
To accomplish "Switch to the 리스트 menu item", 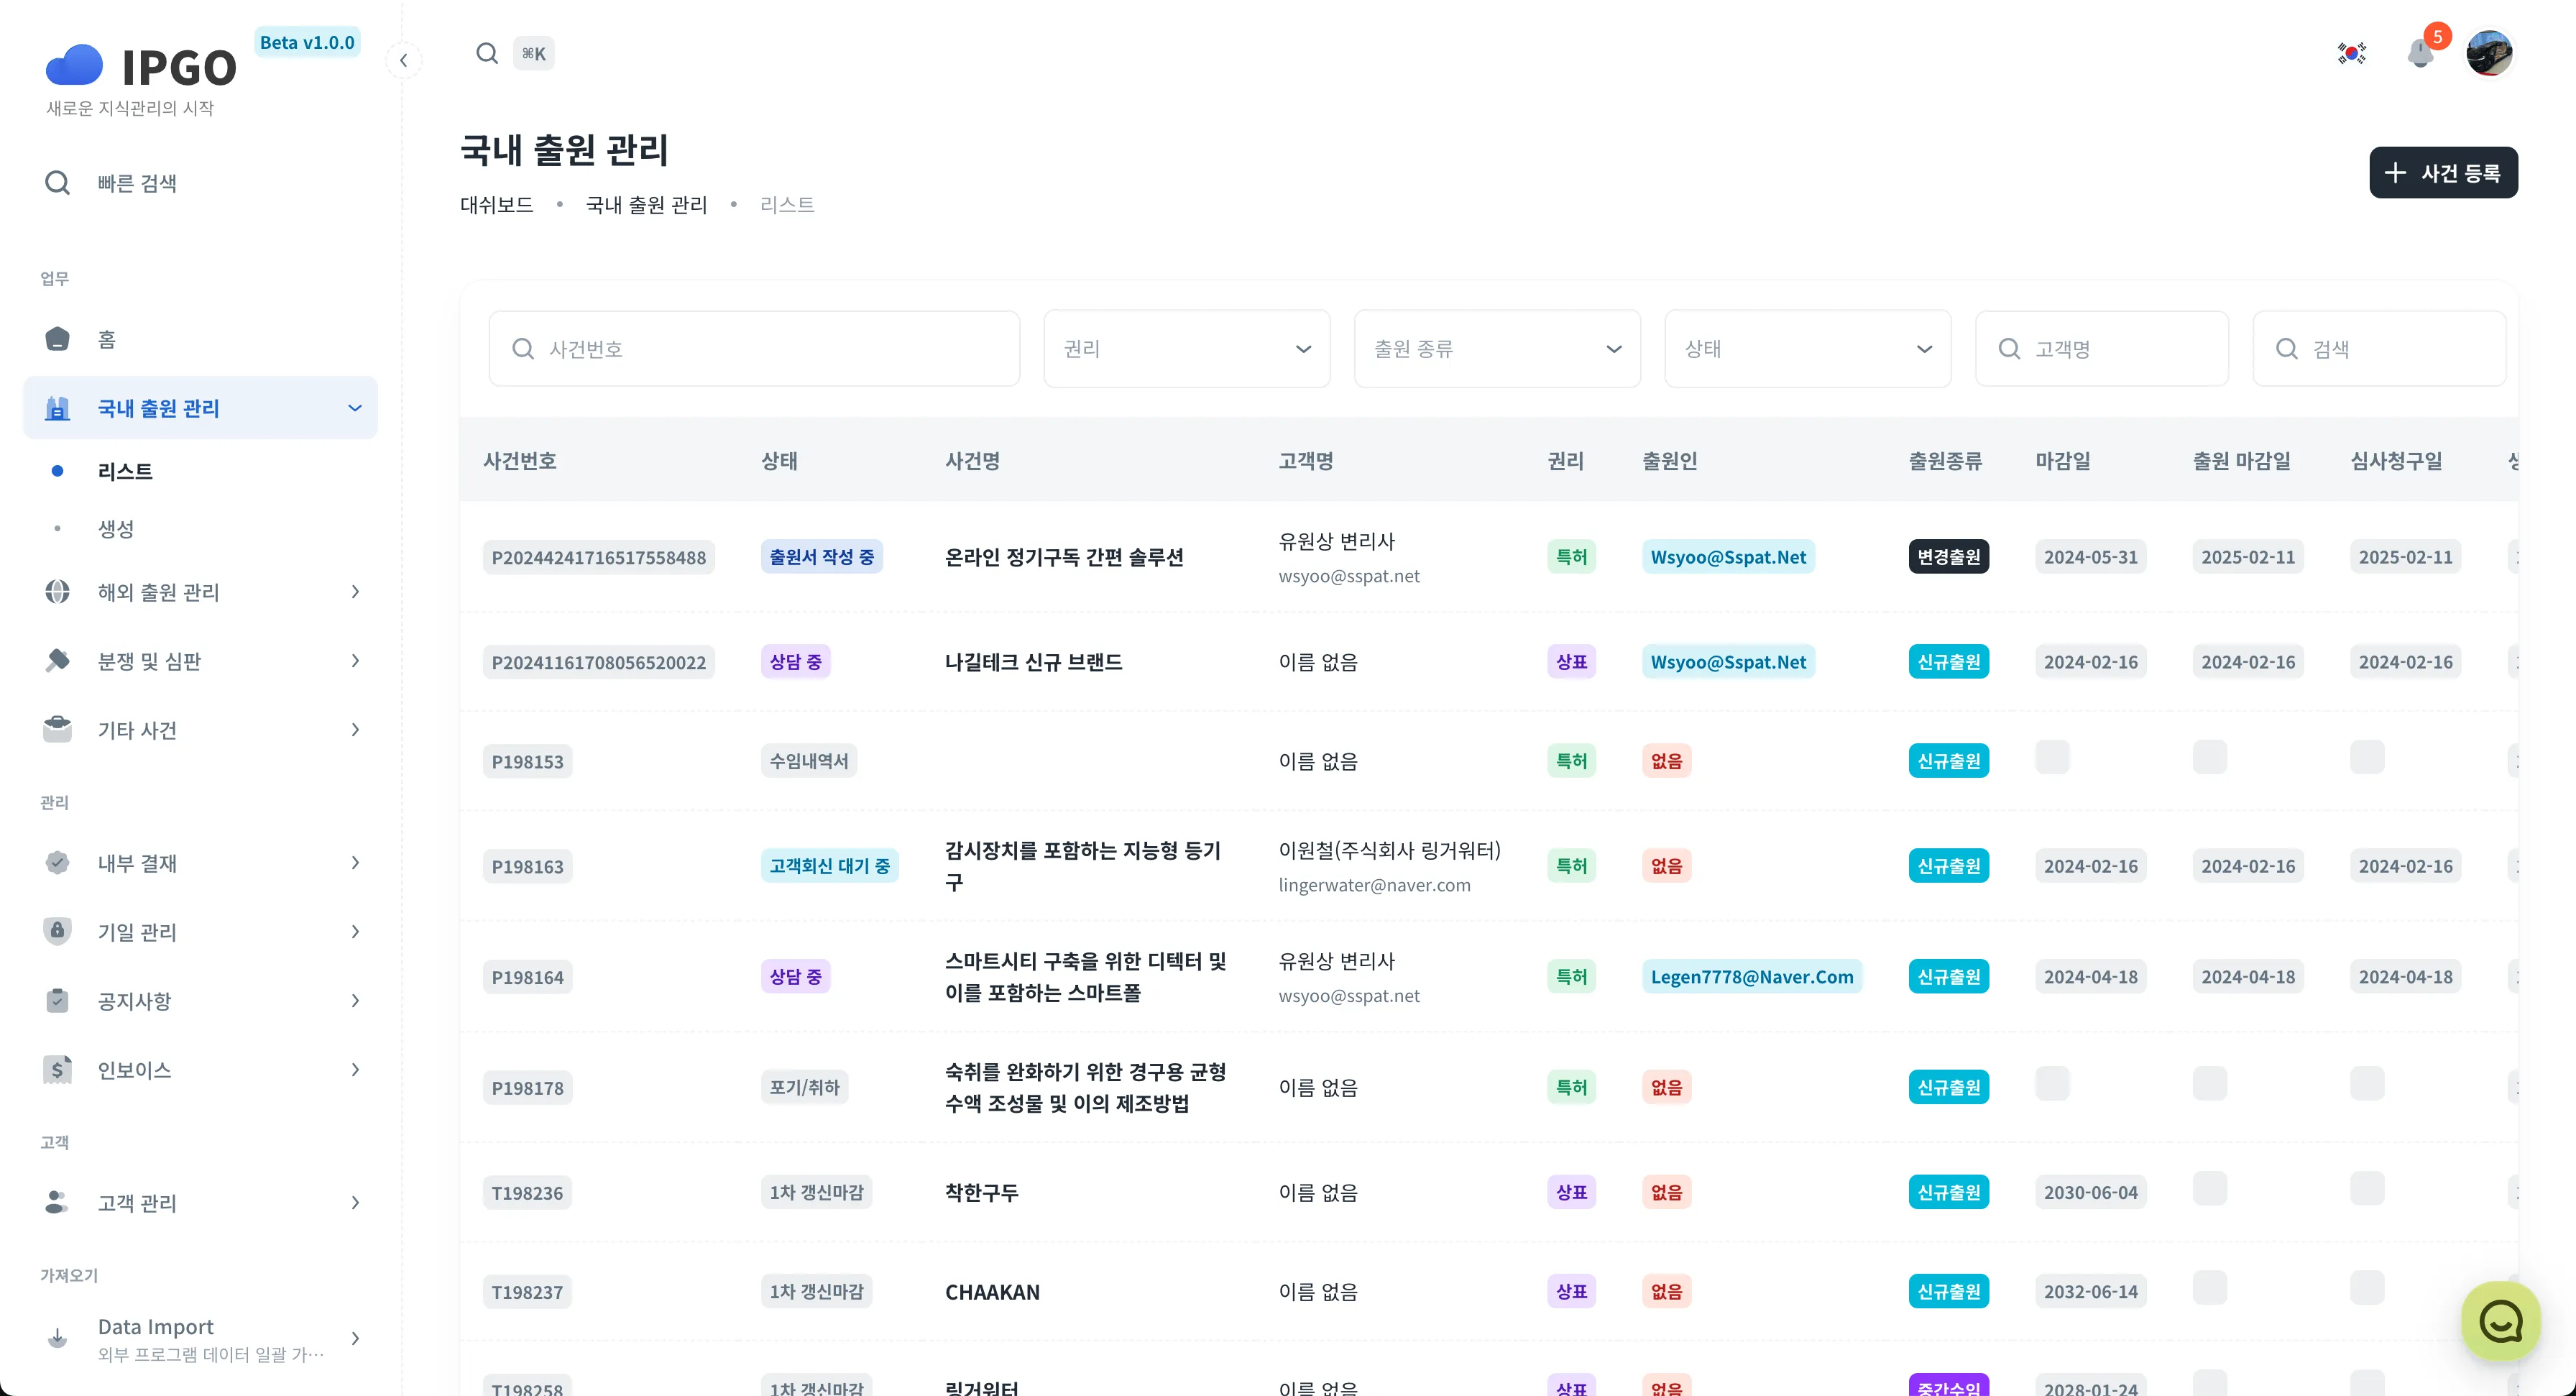I will 124,471.
